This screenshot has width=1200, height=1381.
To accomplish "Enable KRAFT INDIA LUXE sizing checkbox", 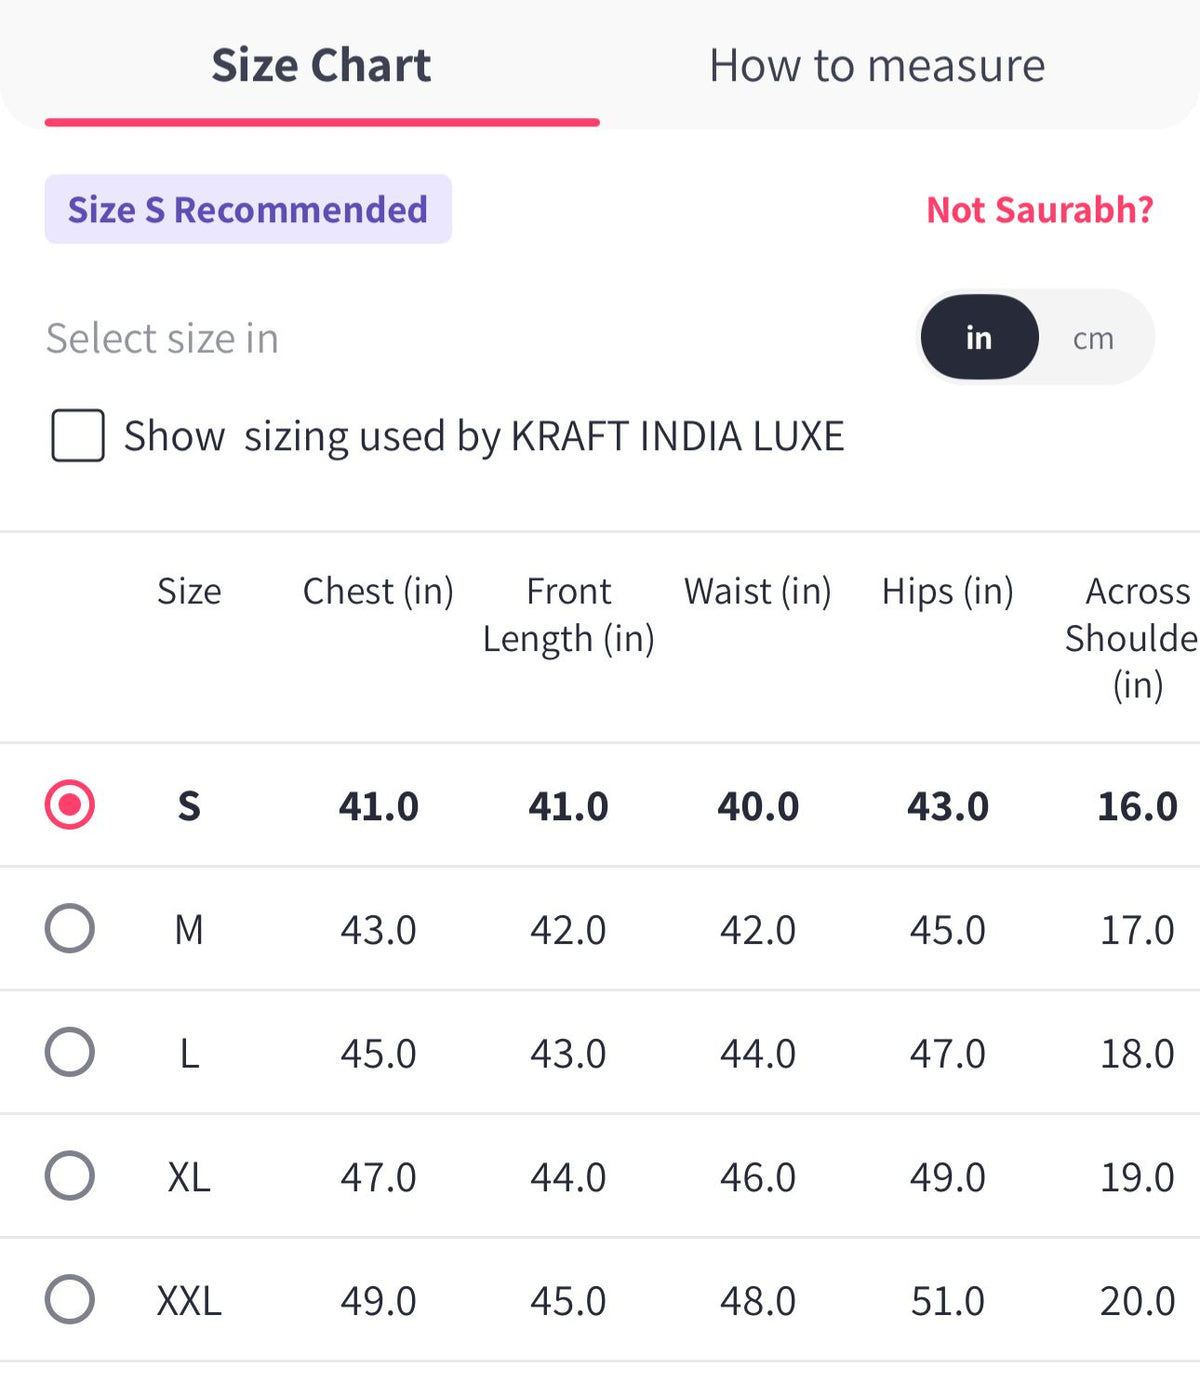I will (78, 436).
